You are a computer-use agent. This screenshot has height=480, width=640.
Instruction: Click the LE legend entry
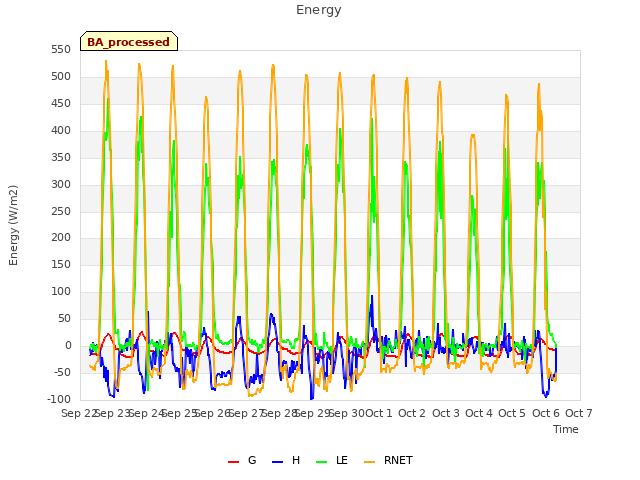(332, 460)
